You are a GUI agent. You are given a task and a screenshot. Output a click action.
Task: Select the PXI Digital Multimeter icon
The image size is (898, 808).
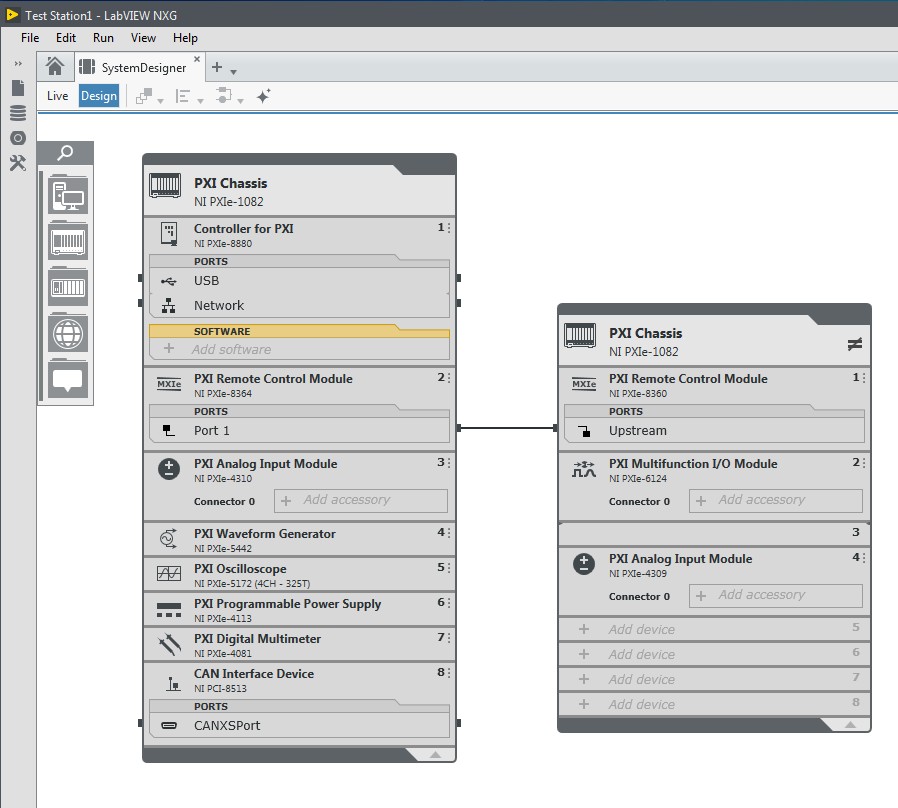(169, 644)
